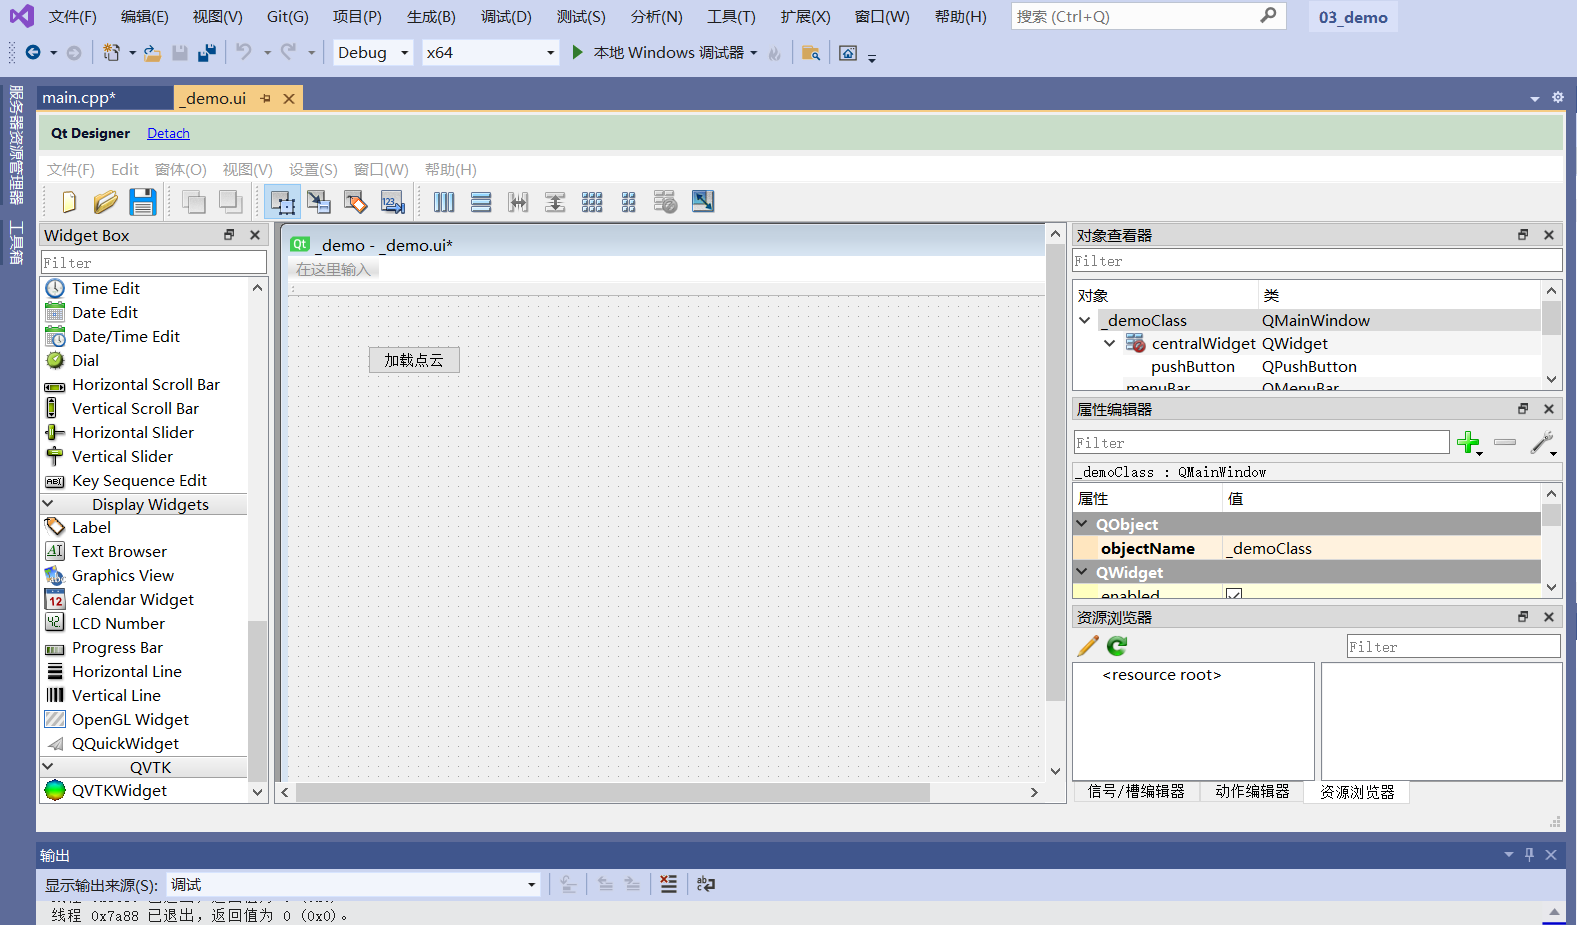Click the New form icon in Qt Designer
The width and height of the screenshot is (1577, 925).
[69, 202]
